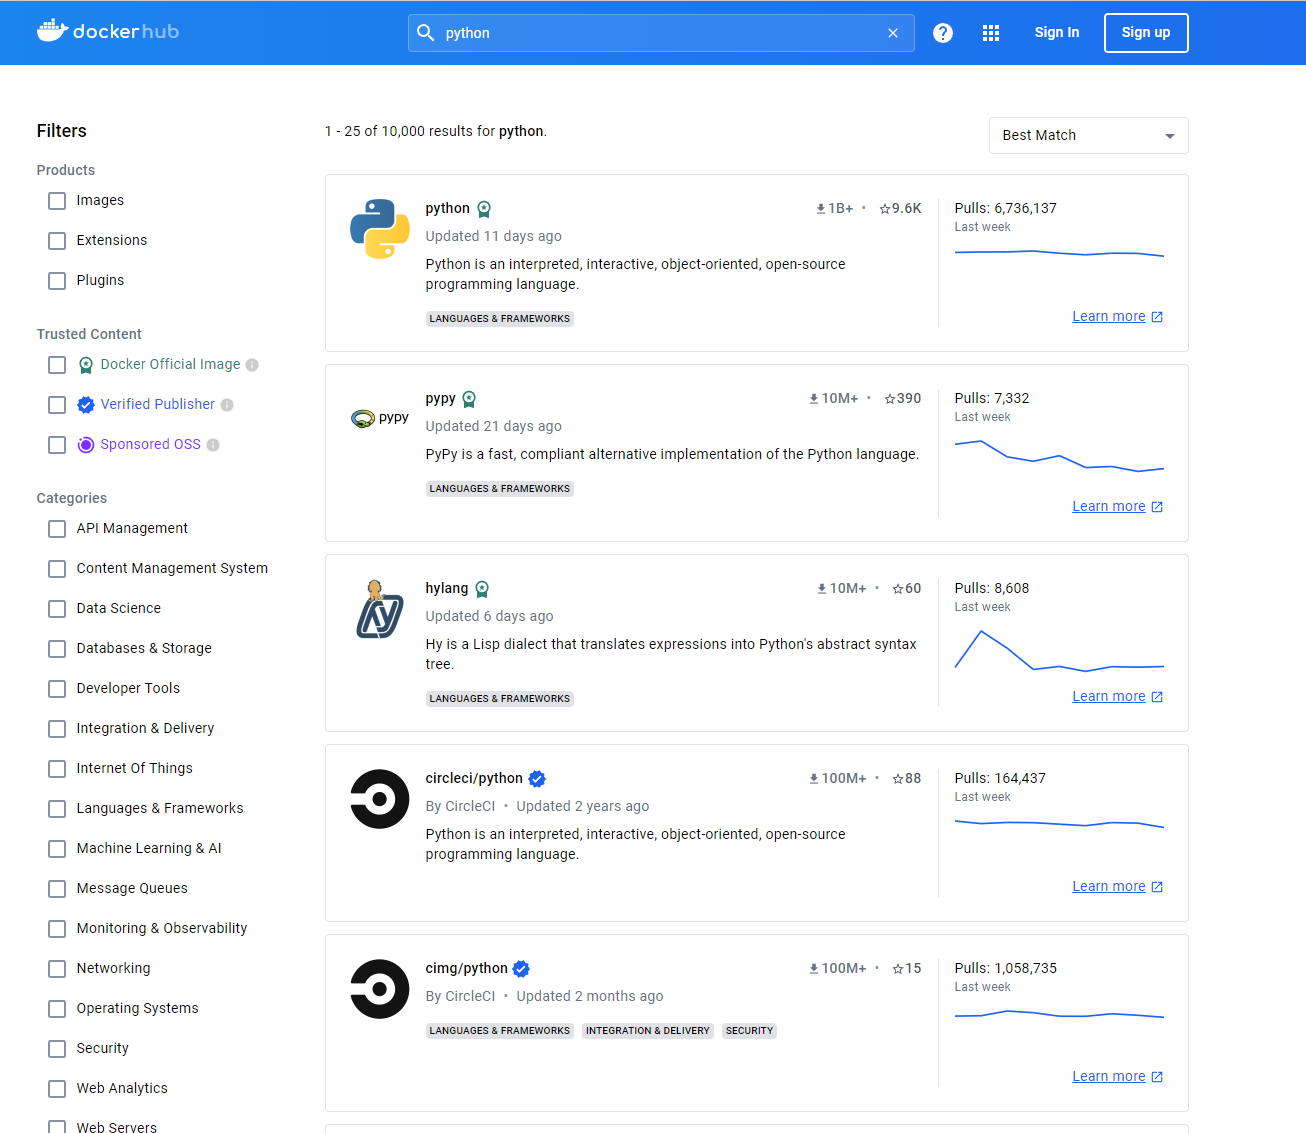Open Learn more link in circleci/python card
This screenshot has height=1133, width=1306.
(1109, 887)
